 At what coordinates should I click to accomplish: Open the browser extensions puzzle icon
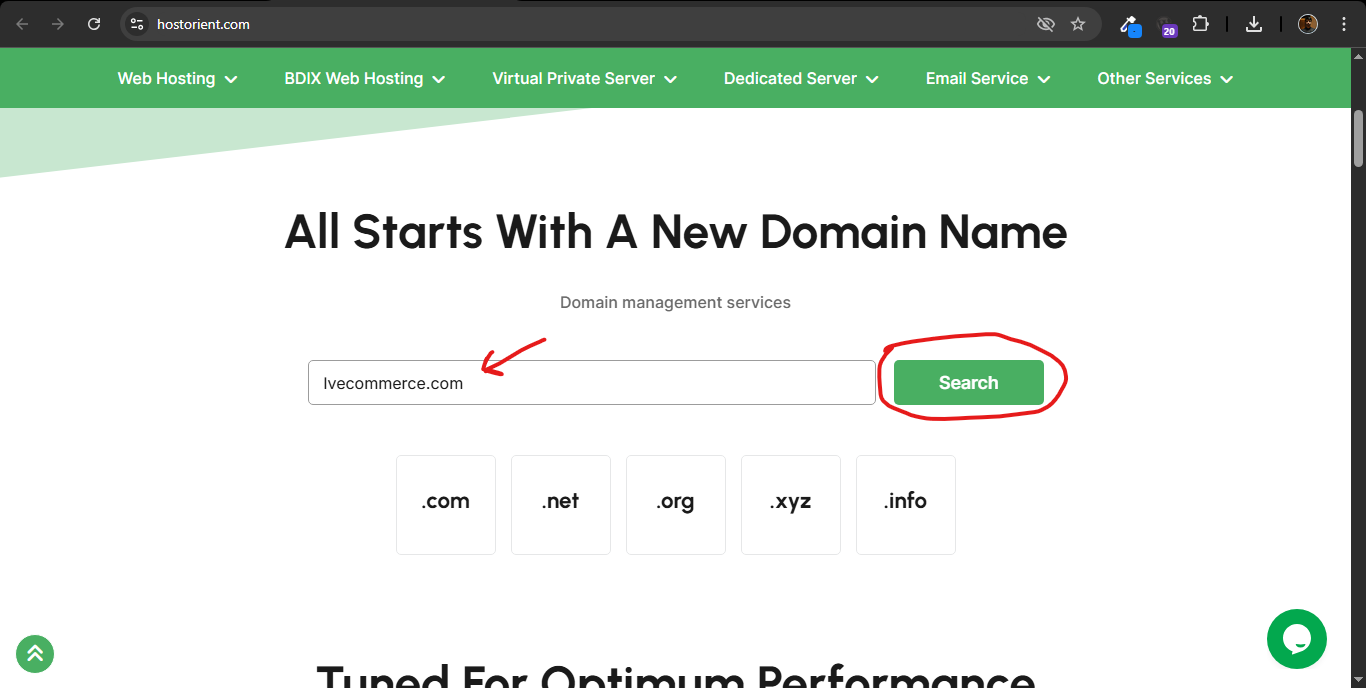(x=1200, y=24)
